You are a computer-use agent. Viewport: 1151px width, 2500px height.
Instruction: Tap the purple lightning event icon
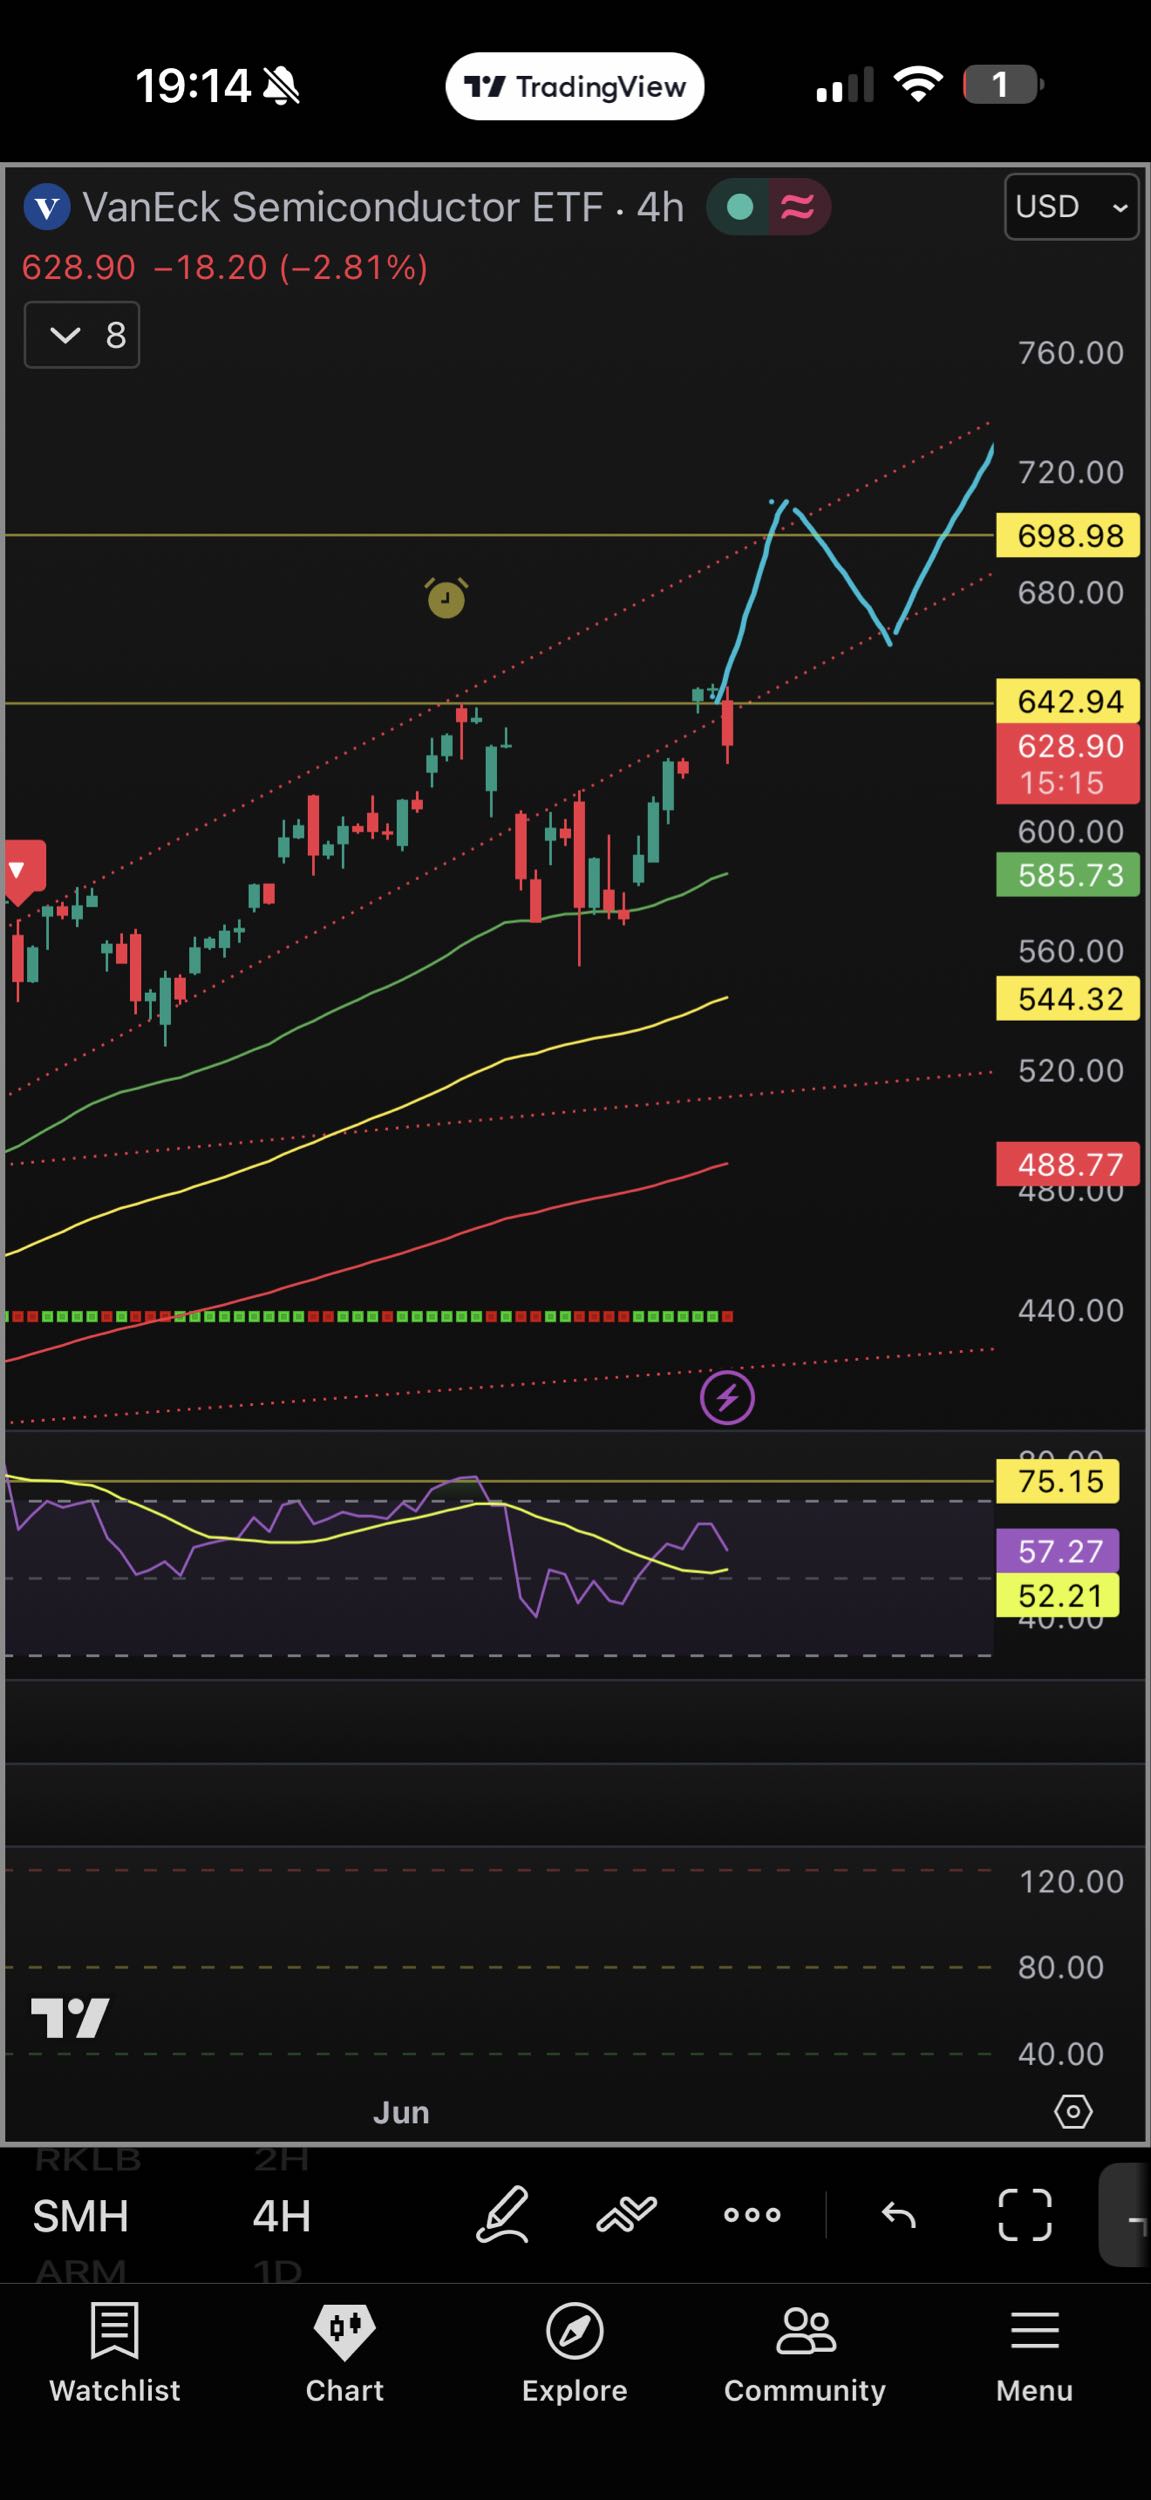tap(727, 1397)
